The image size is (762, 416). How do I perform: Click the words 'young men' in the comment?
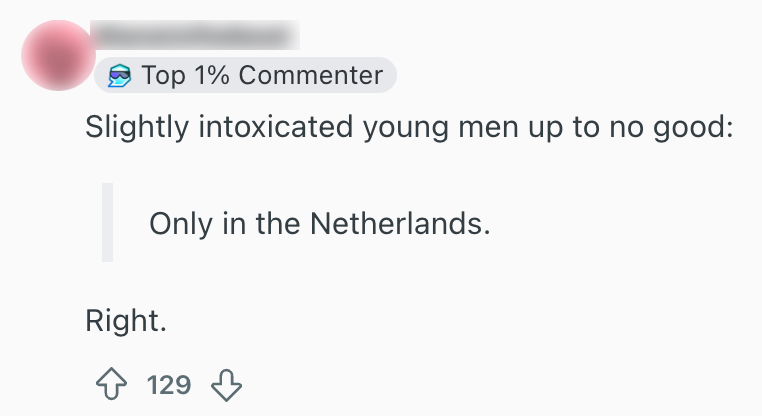[448, 128]
